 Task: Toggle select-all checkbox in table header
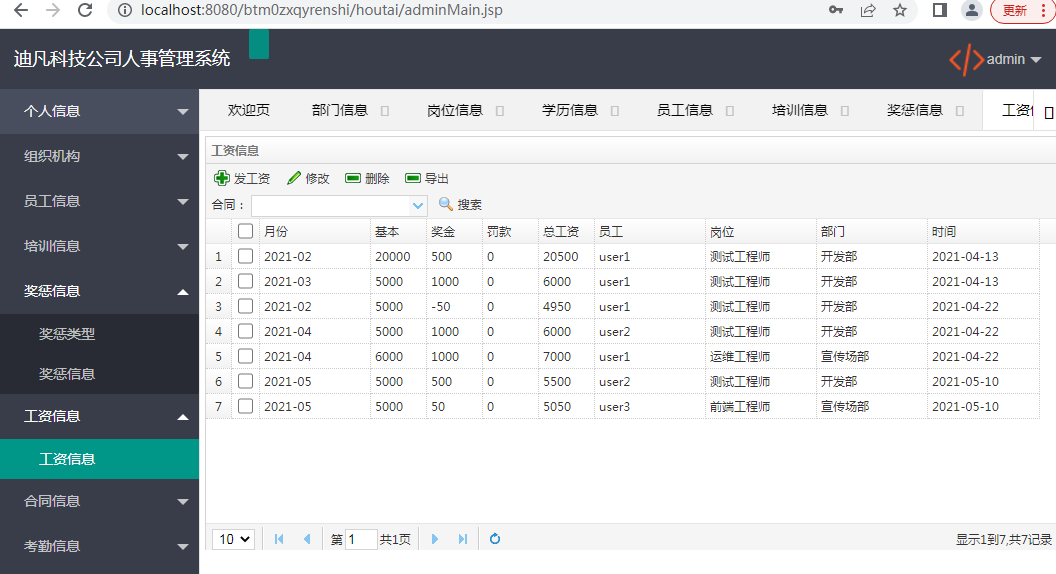(245, 231)
